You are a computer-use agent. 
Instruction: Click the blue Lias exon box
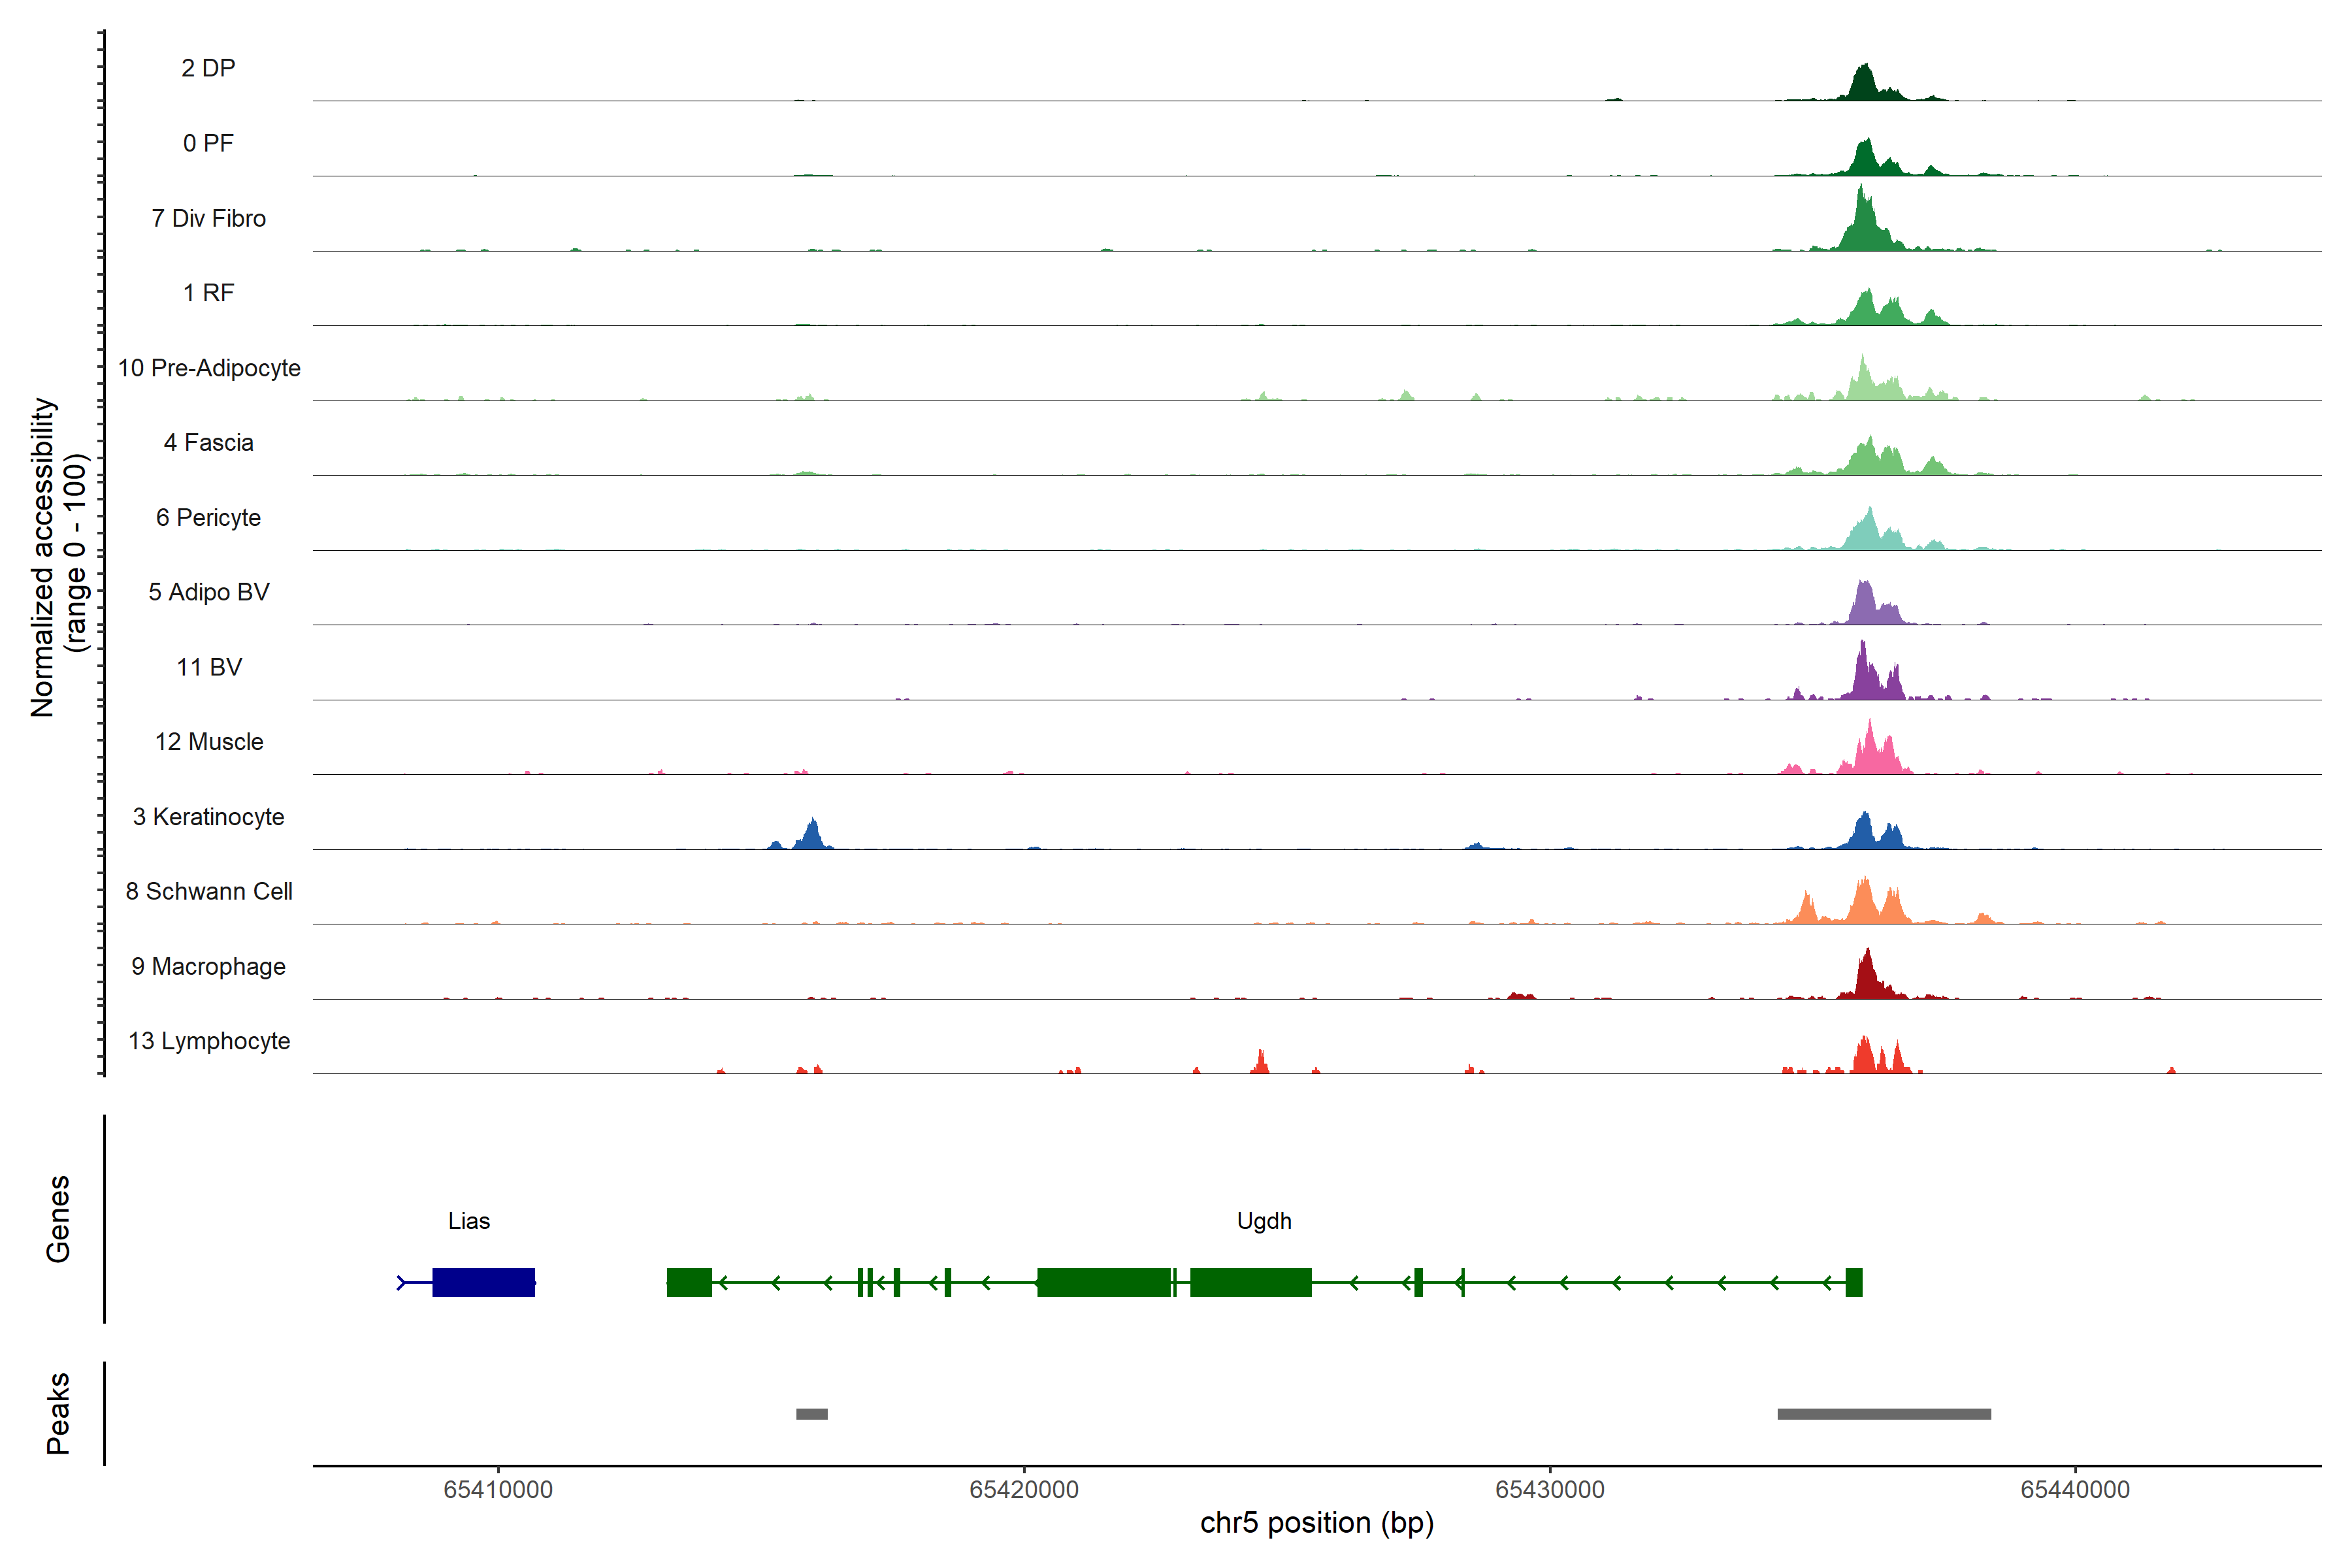[483, 1282]
